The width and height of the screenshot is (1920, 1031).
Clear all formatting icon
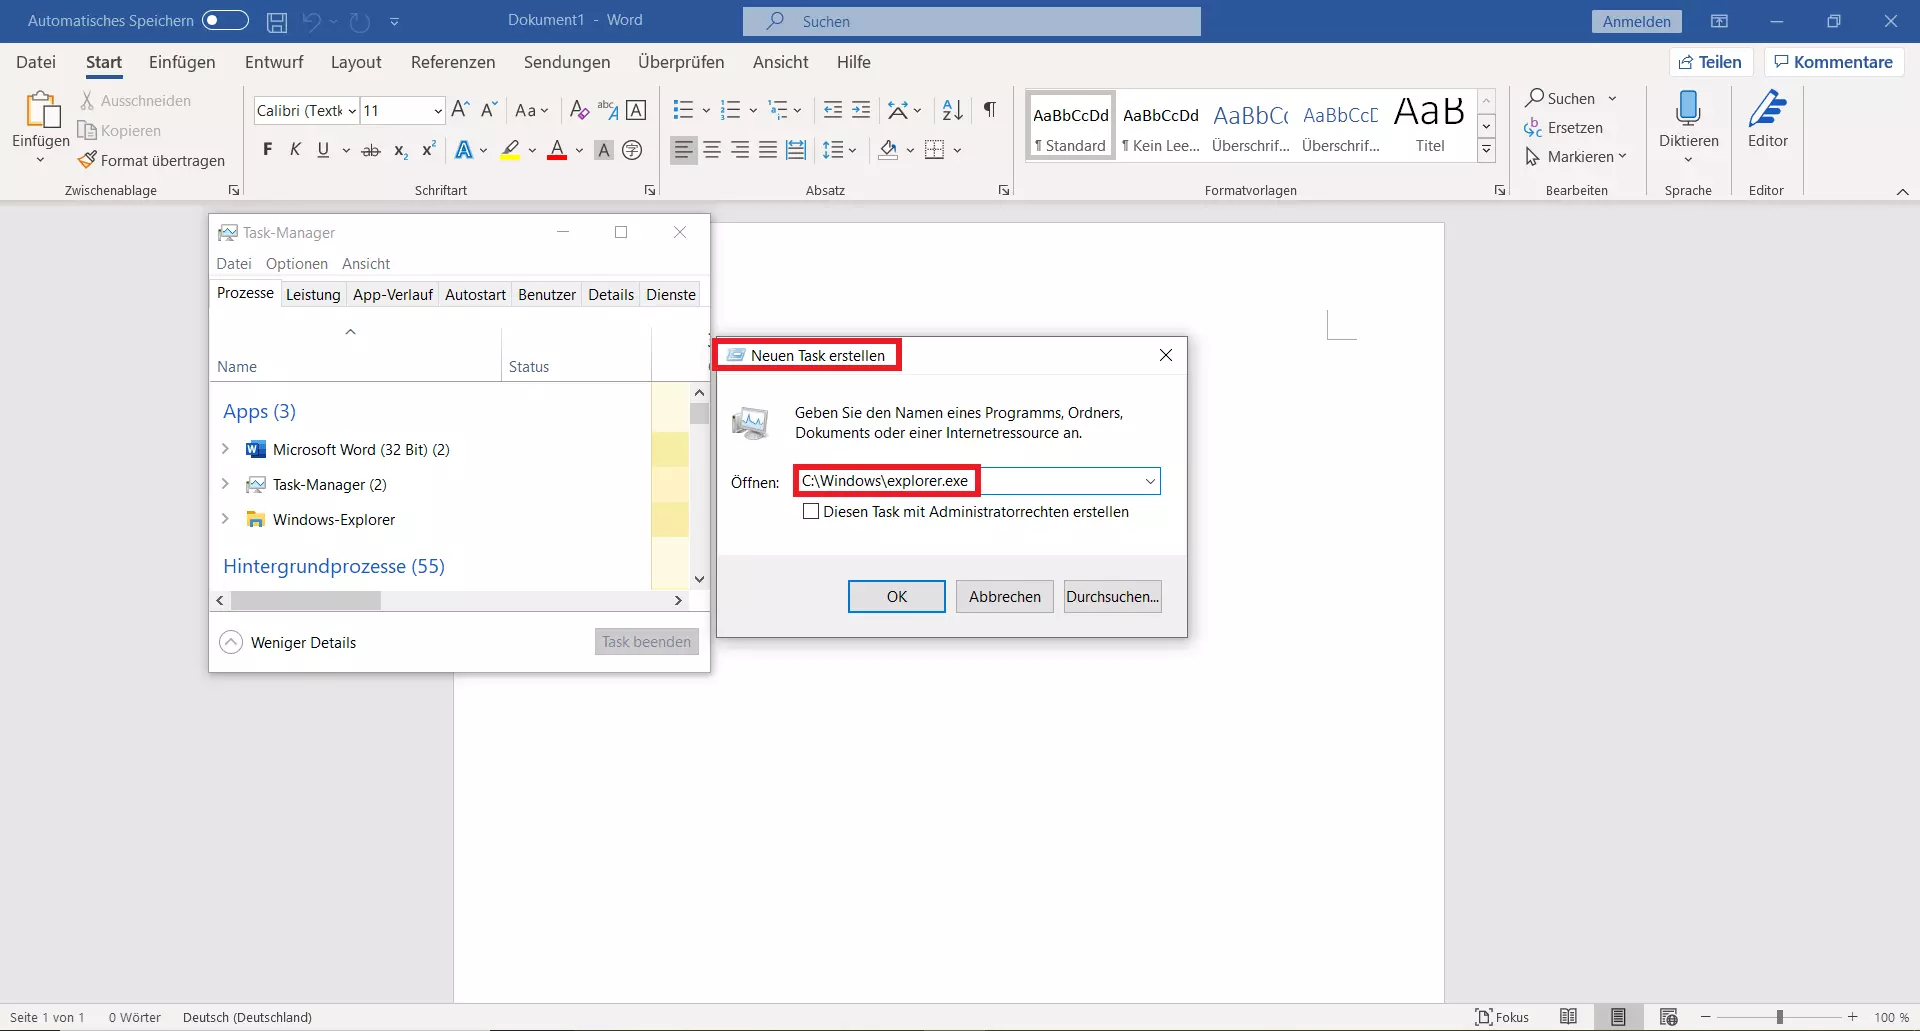(x=579, y=110)
